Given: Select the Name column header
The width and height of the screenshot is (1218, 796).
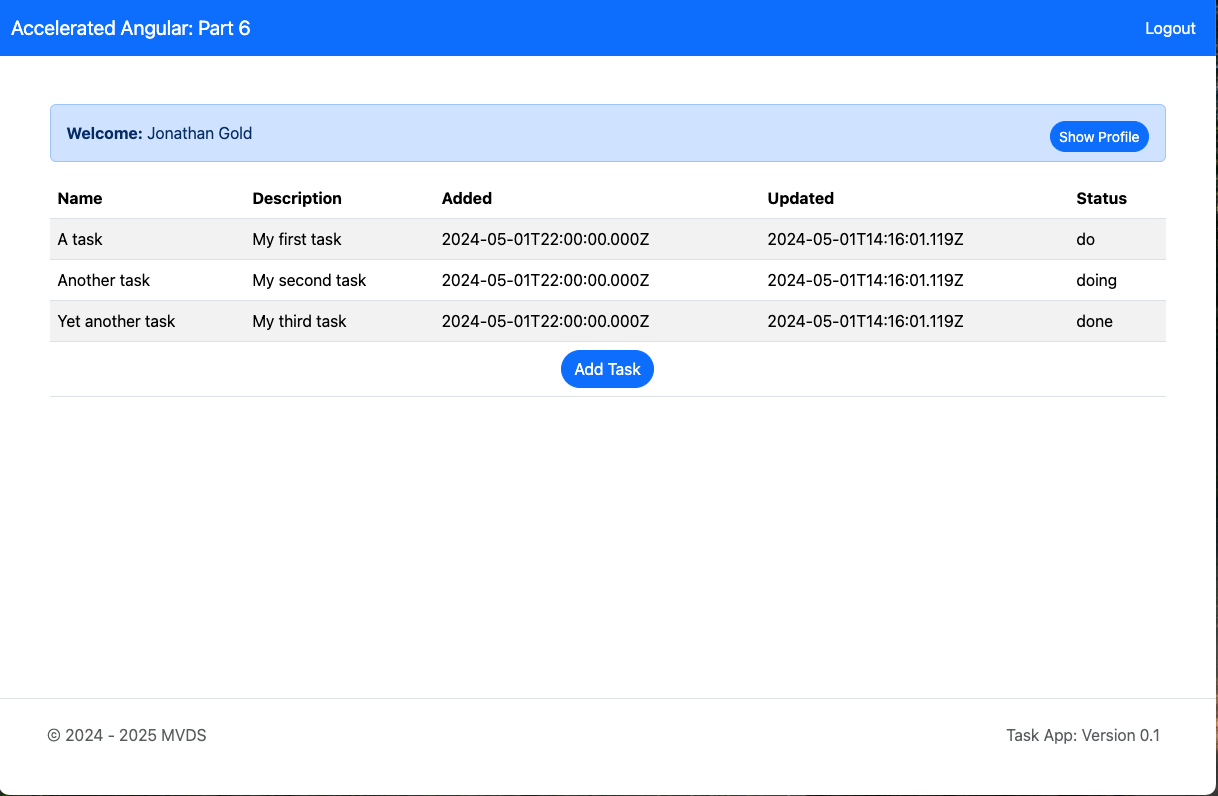Looking at the screenshot, I should coord(80,198).
